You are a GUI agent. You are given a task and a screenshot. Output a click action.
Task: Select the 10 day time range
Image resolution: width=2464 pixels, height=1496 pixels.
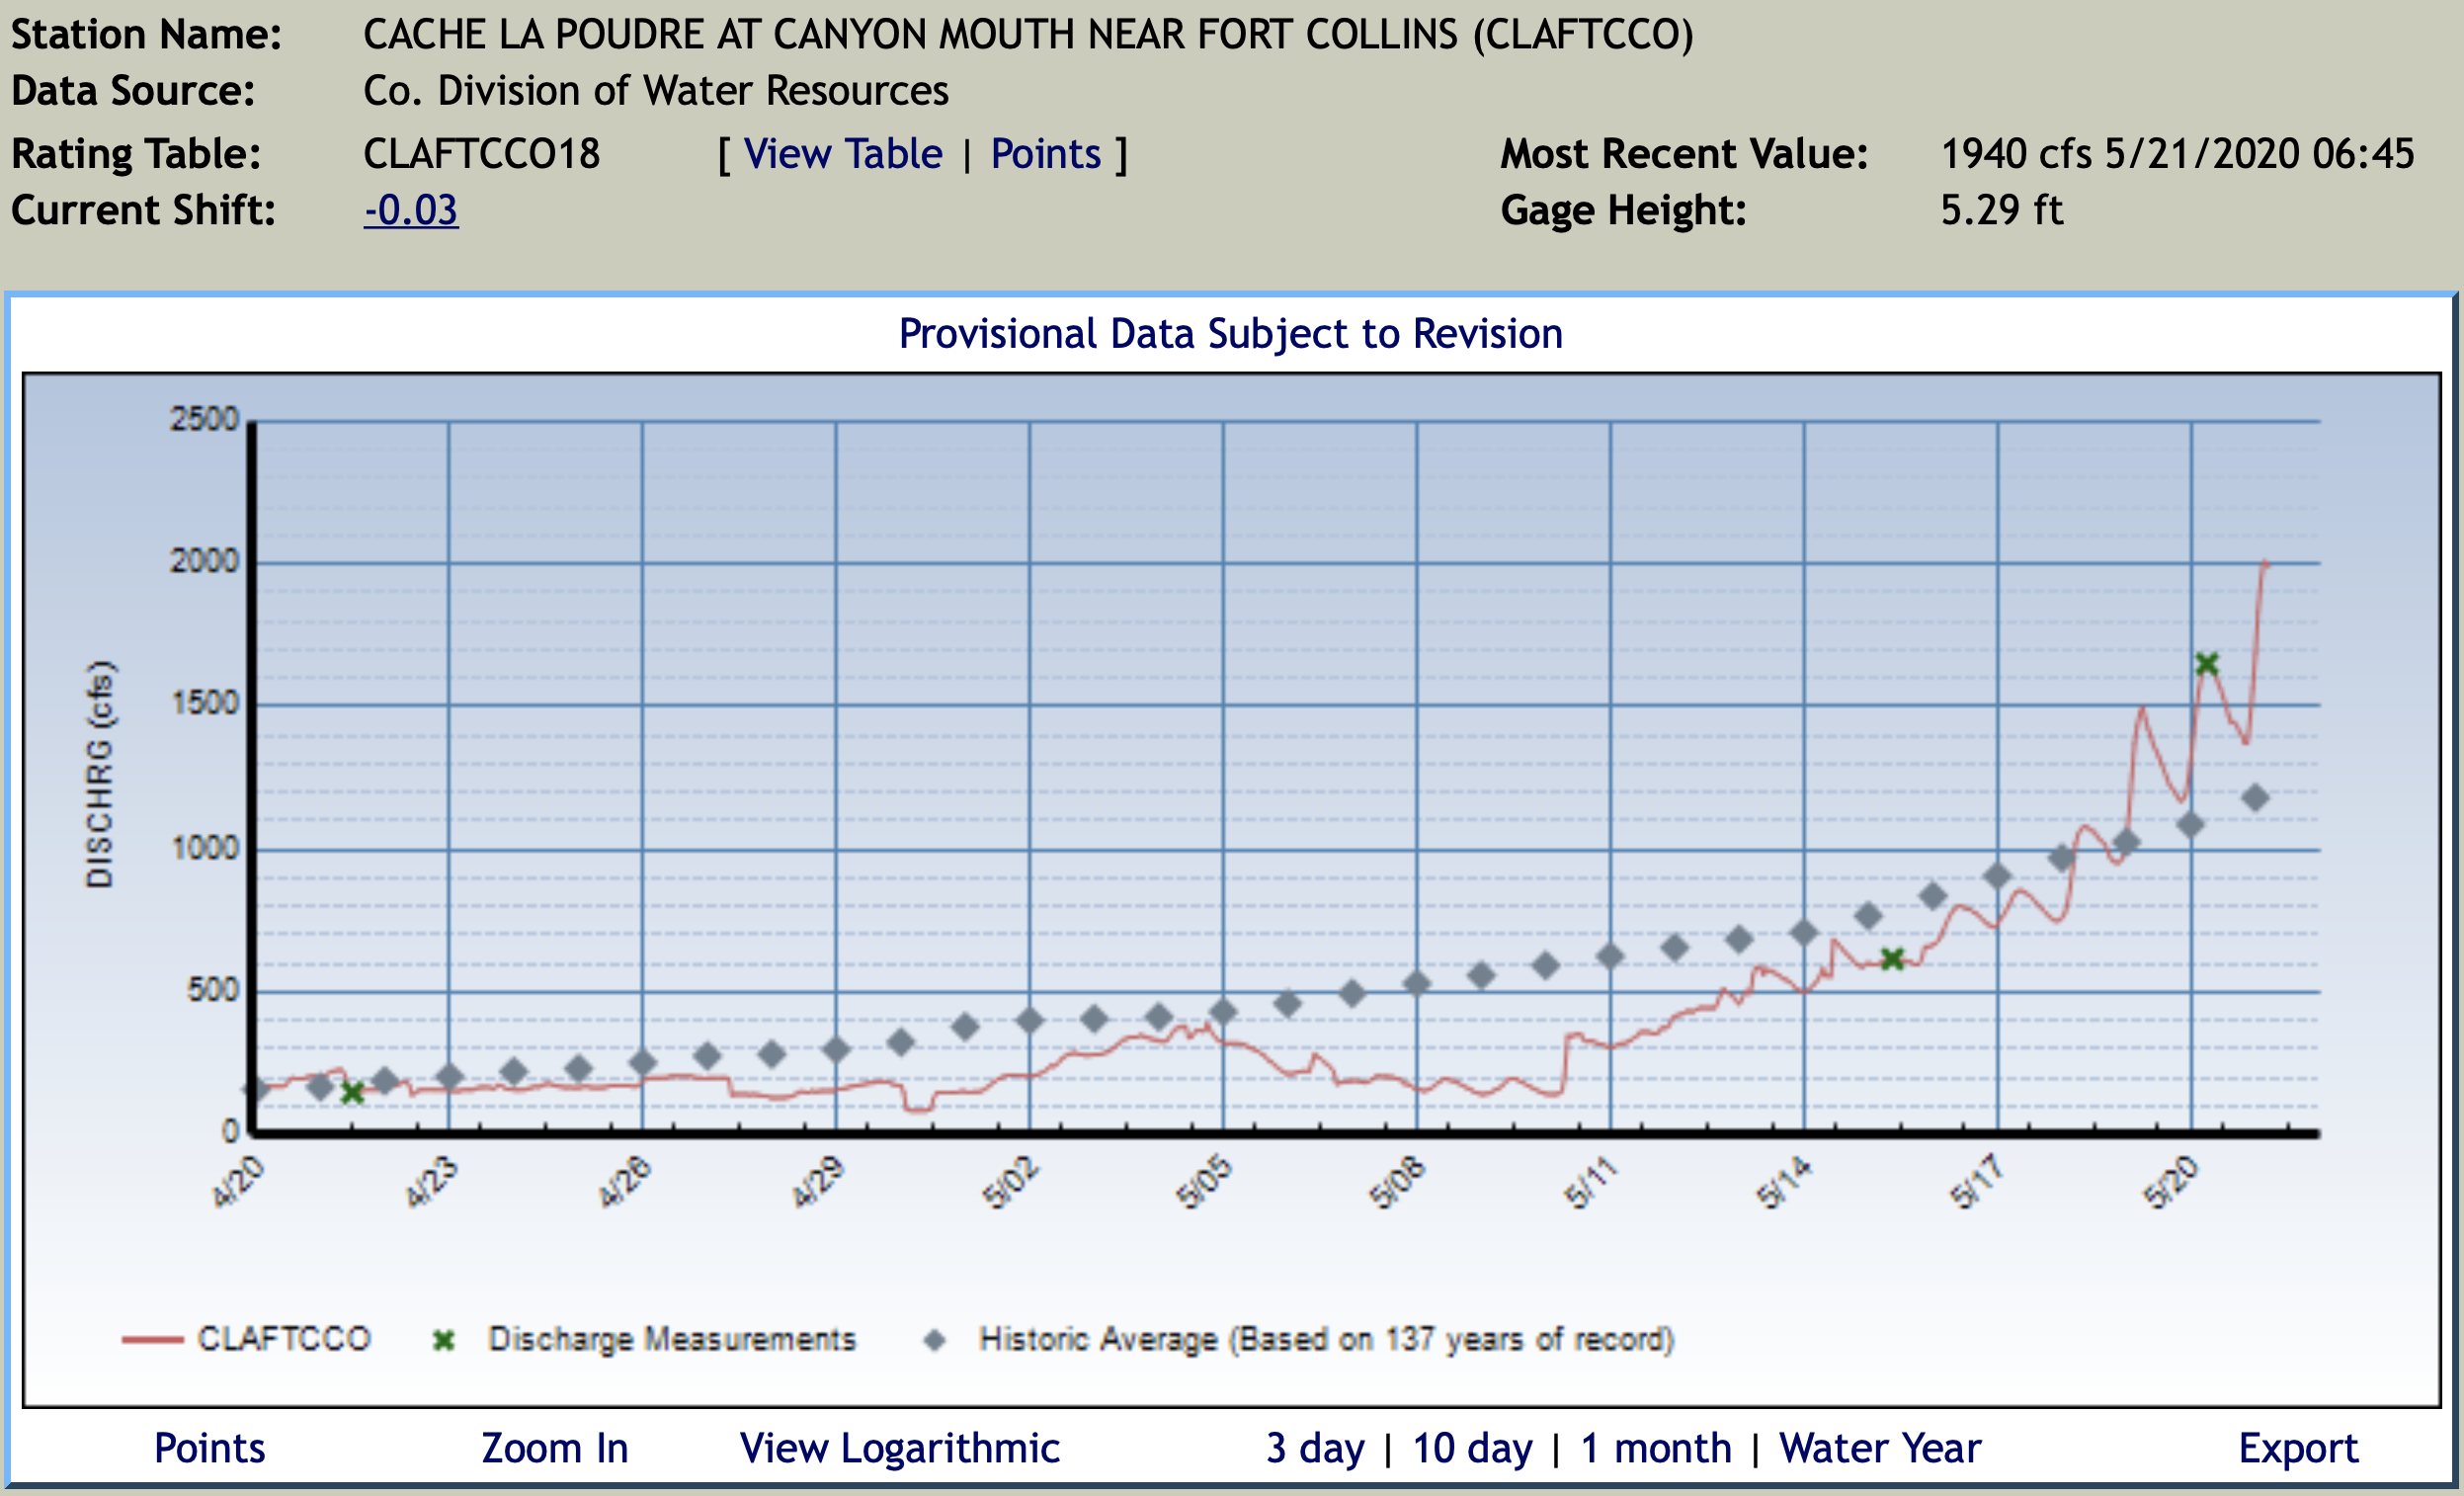point(1471,1448)
